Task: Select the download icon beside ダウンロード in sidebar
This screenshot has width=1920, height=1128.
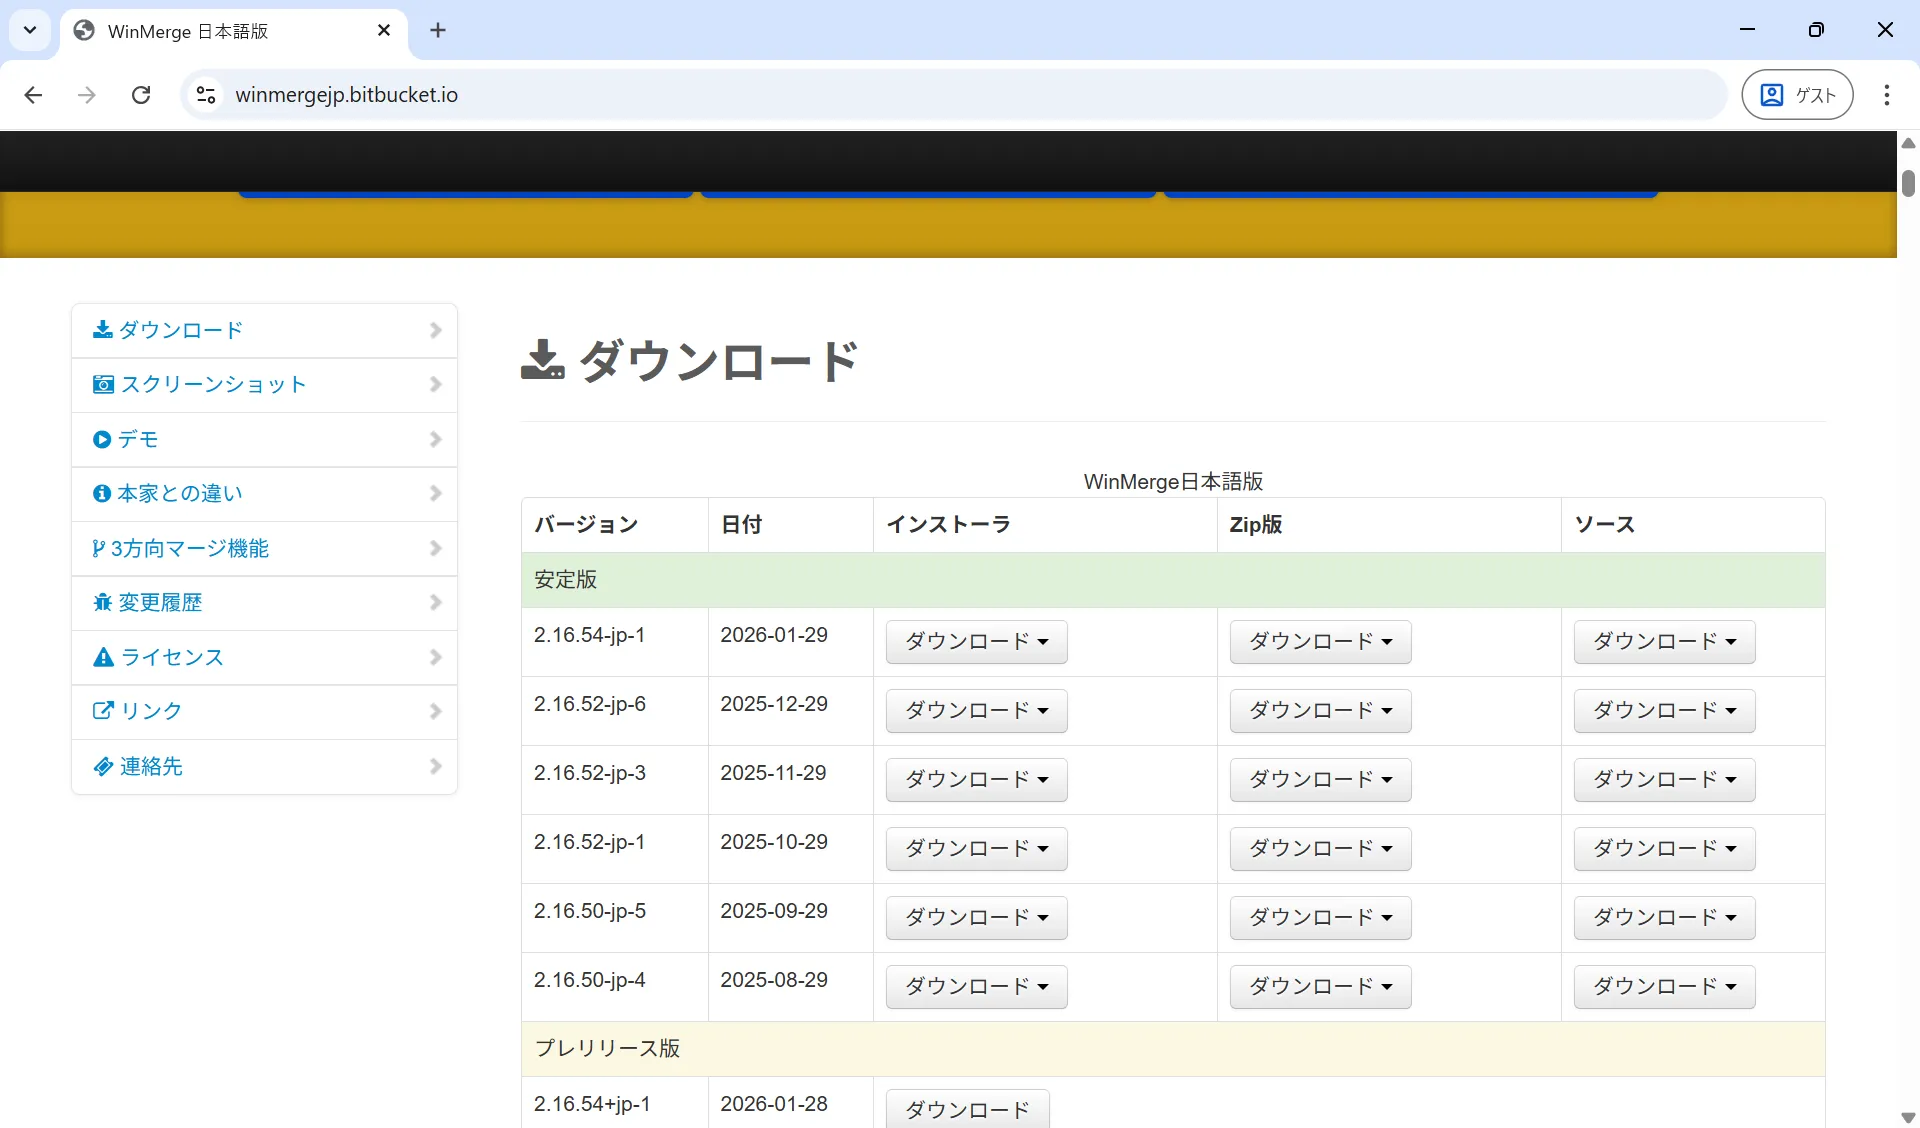Action: click(103, 329)
